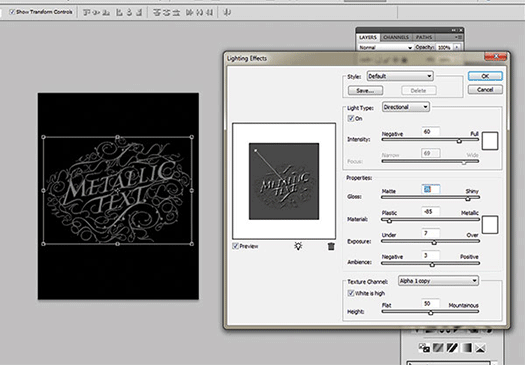Open Texture Channel dropdown showing Alpha 1 copy

[x=438, y=281]
